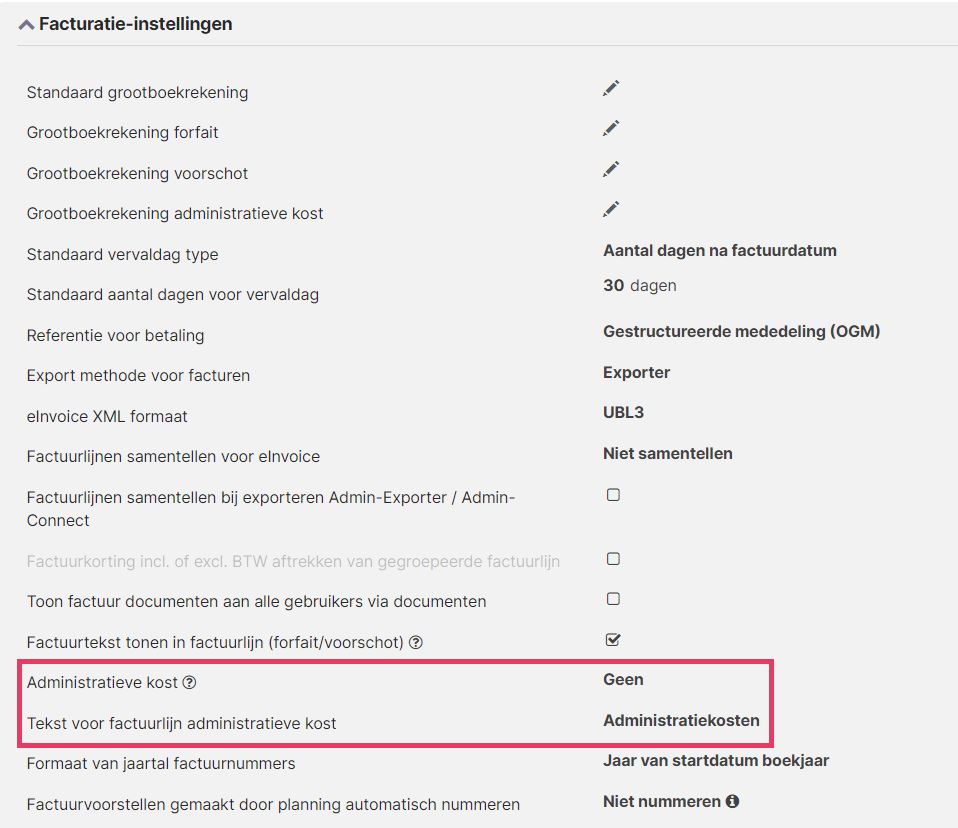Show help for Factuurtekst tonen in factuurlijn
The image size is (958, 828).
416,642
